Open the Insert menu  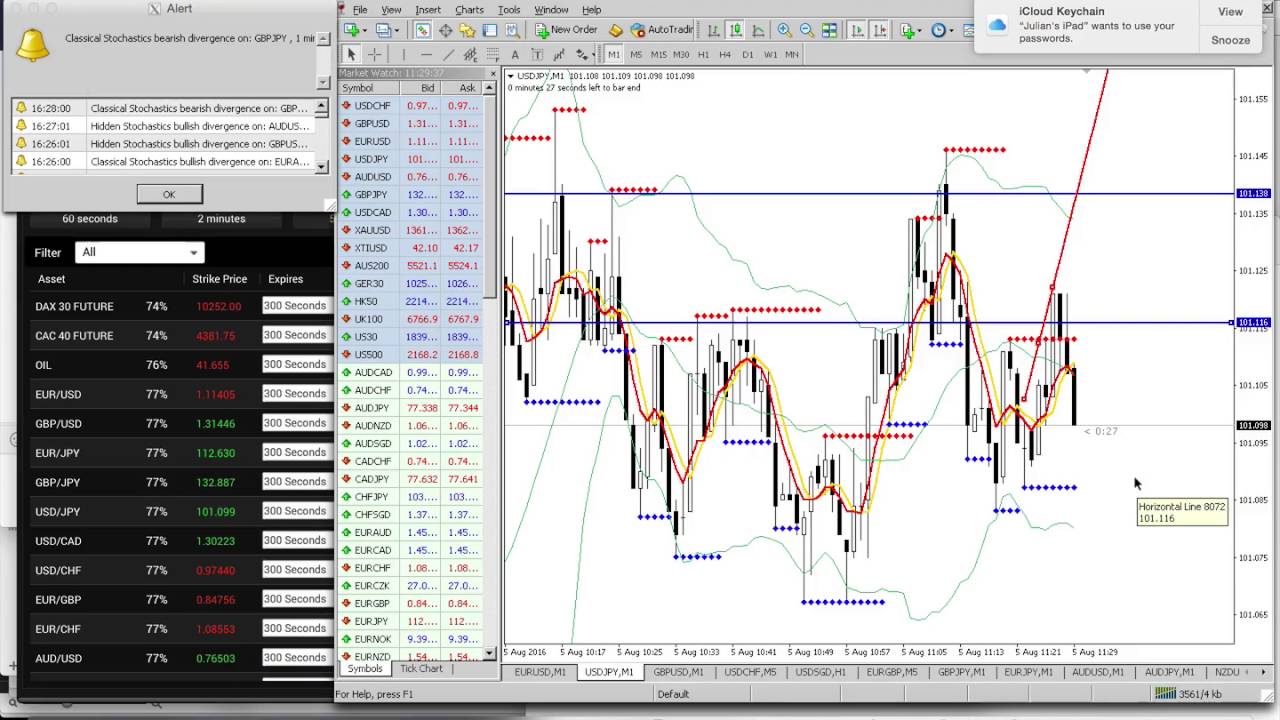click(428, 10)
